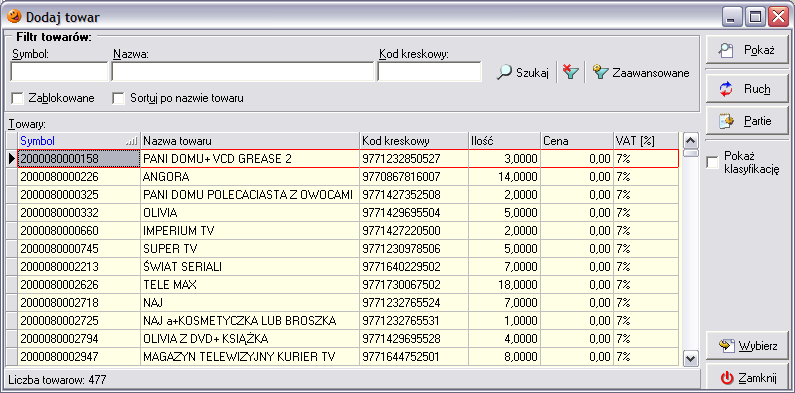Click the VAT [%] column header
The height and width of the screenshot is (393, 795).
coord(646,141)
